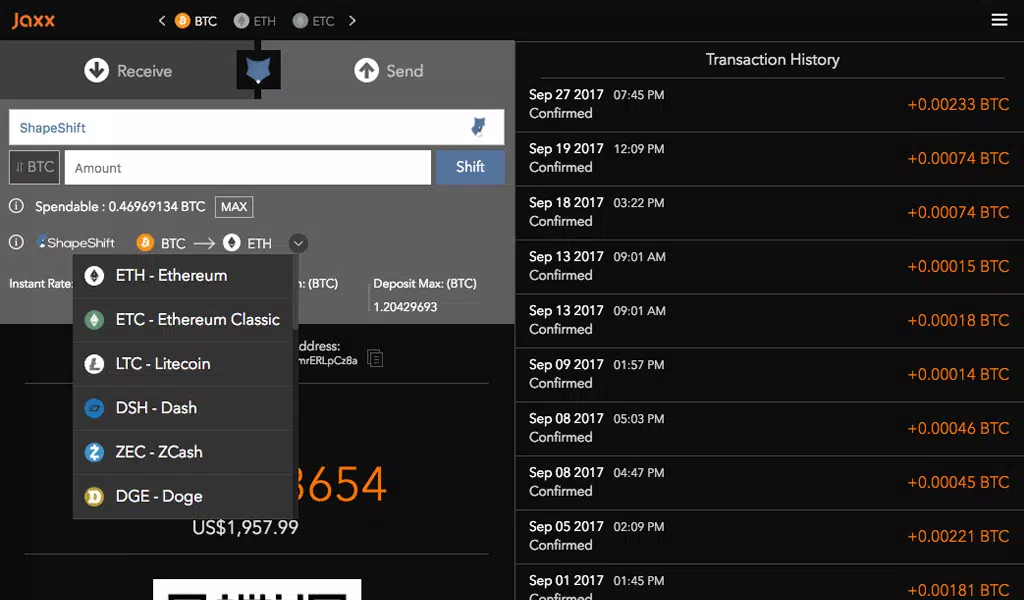Go to previous coin with left arrow
Screen dimensions: 1024x600
pos(162,21)
